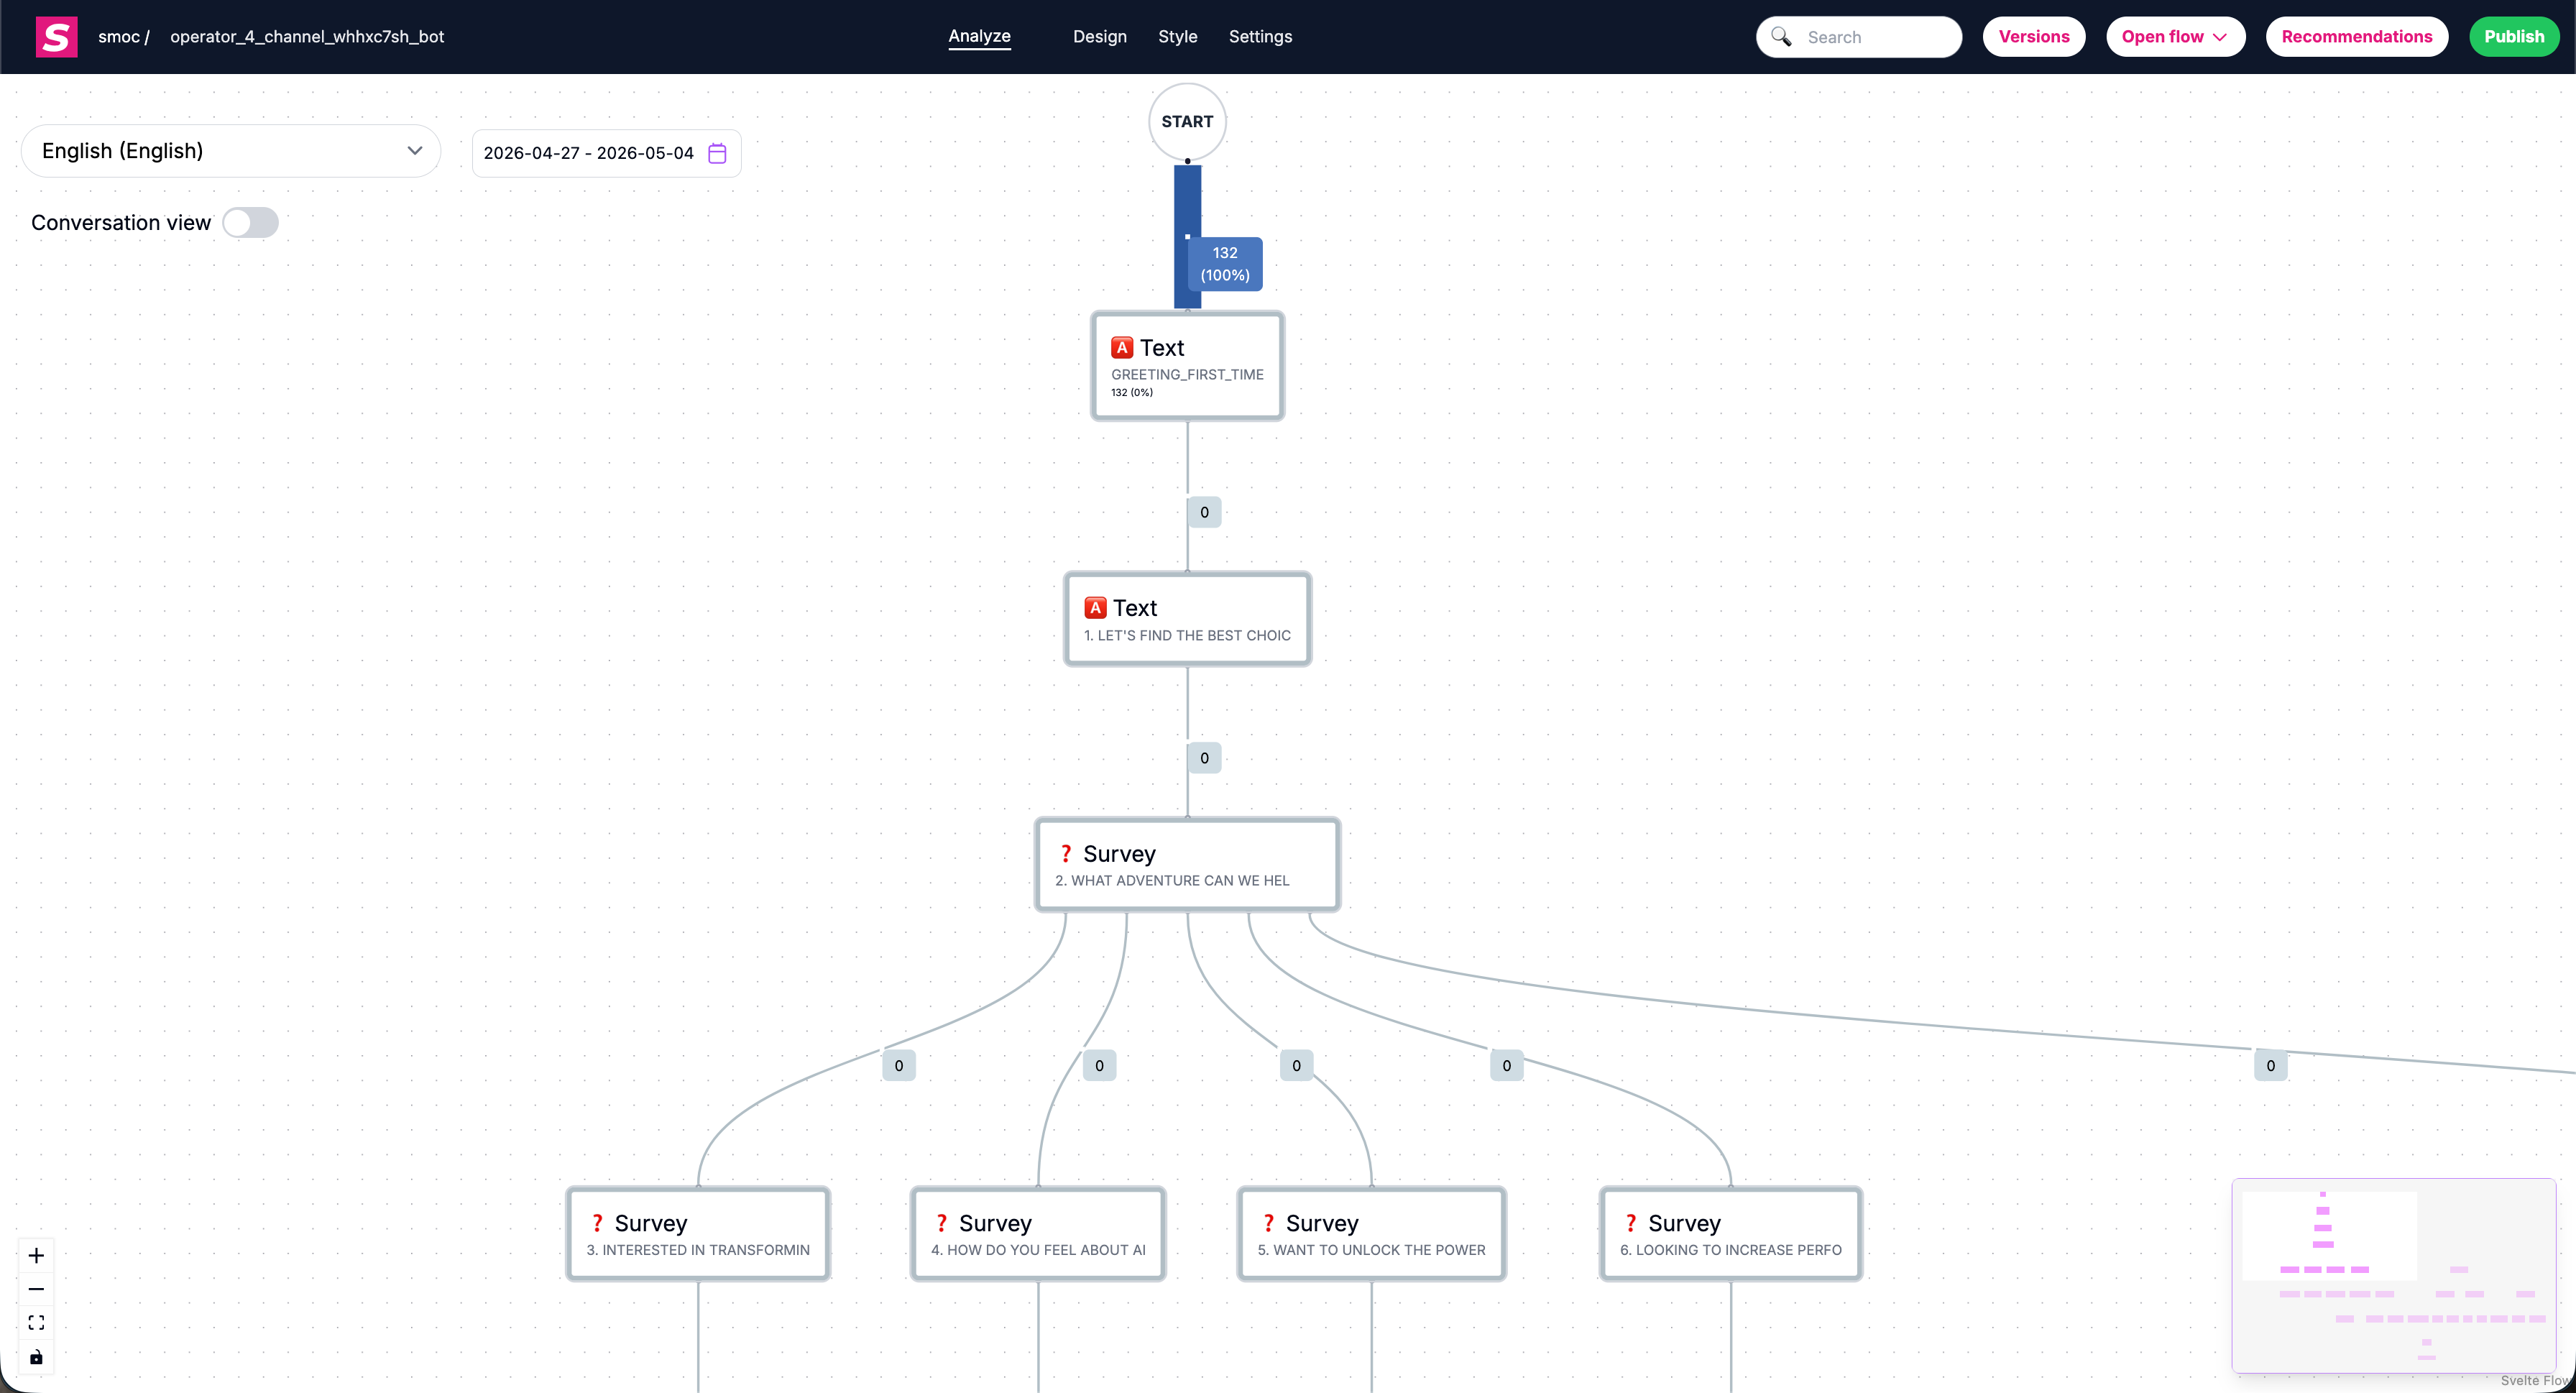The image size is (2576, 1393).
Task: Click the question icon on HOW DO YOU FEEL survey
Action: pyautogui.click(x=941, y=1223)
